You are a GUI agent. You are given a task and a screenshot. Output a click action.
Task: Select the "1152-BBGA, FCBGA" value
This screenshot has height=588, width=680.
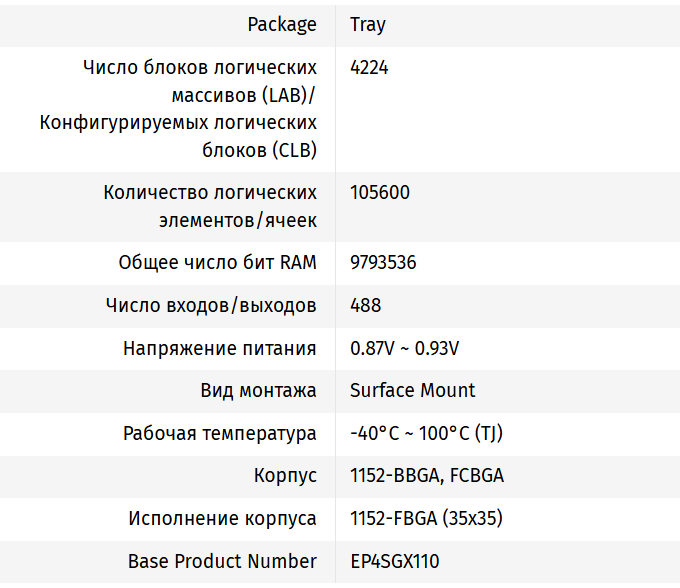(x=427, y=476)
